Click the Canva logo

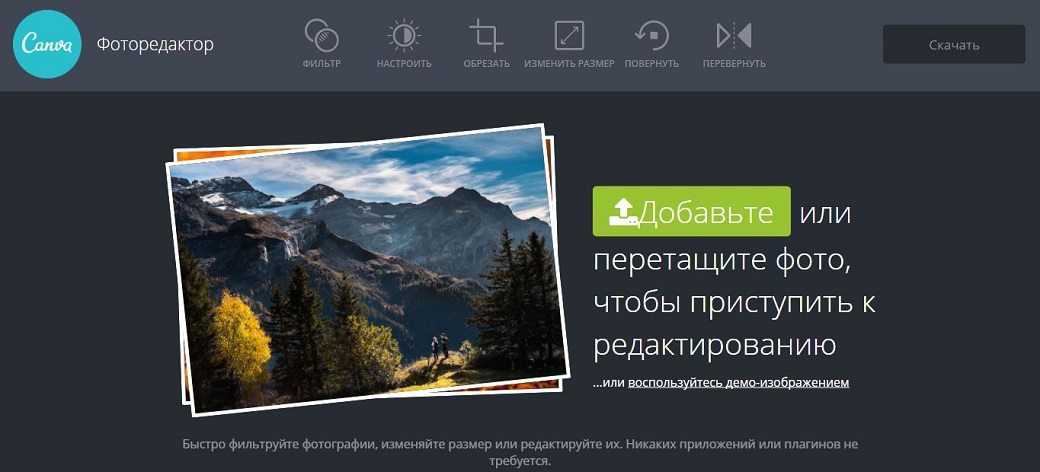pyautogui.click(x=46, y=45)
